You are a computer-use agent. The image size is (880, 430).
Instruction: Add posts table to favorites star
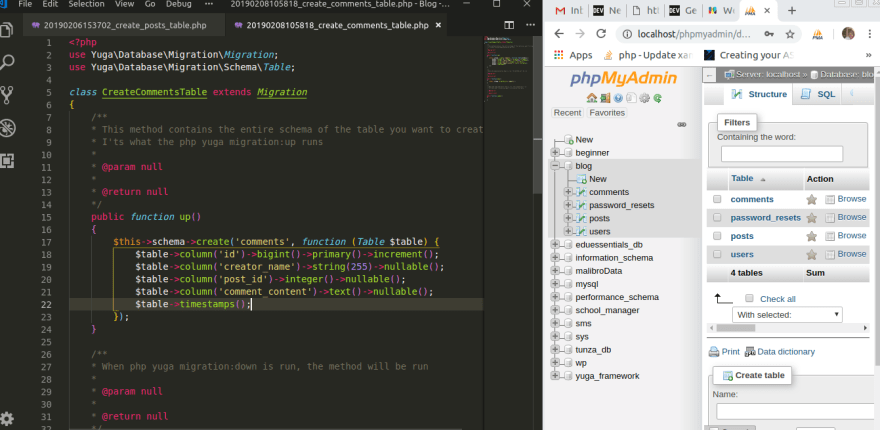click(x=811, y=236)
